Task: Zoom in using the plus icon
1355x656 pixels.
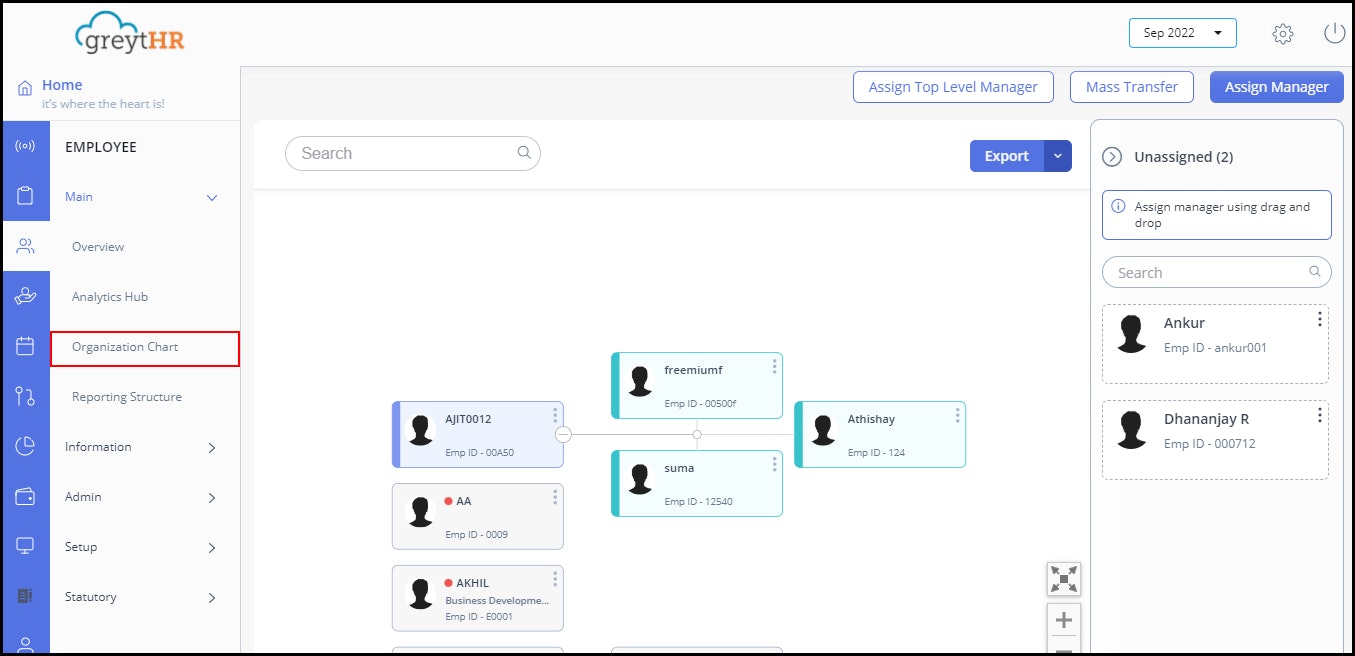Action: pos(1063,619)
